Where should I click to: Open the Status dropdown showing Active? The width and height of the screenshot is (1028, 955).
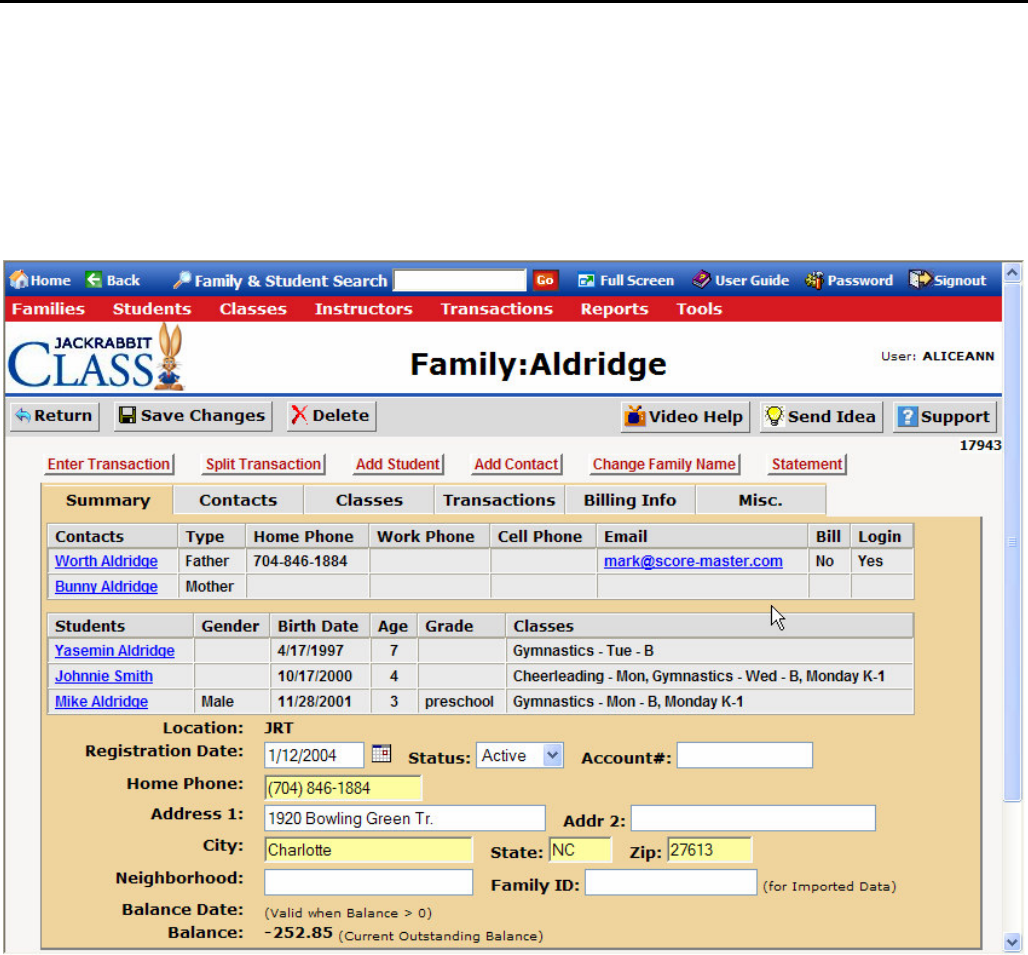coord(519,756)
